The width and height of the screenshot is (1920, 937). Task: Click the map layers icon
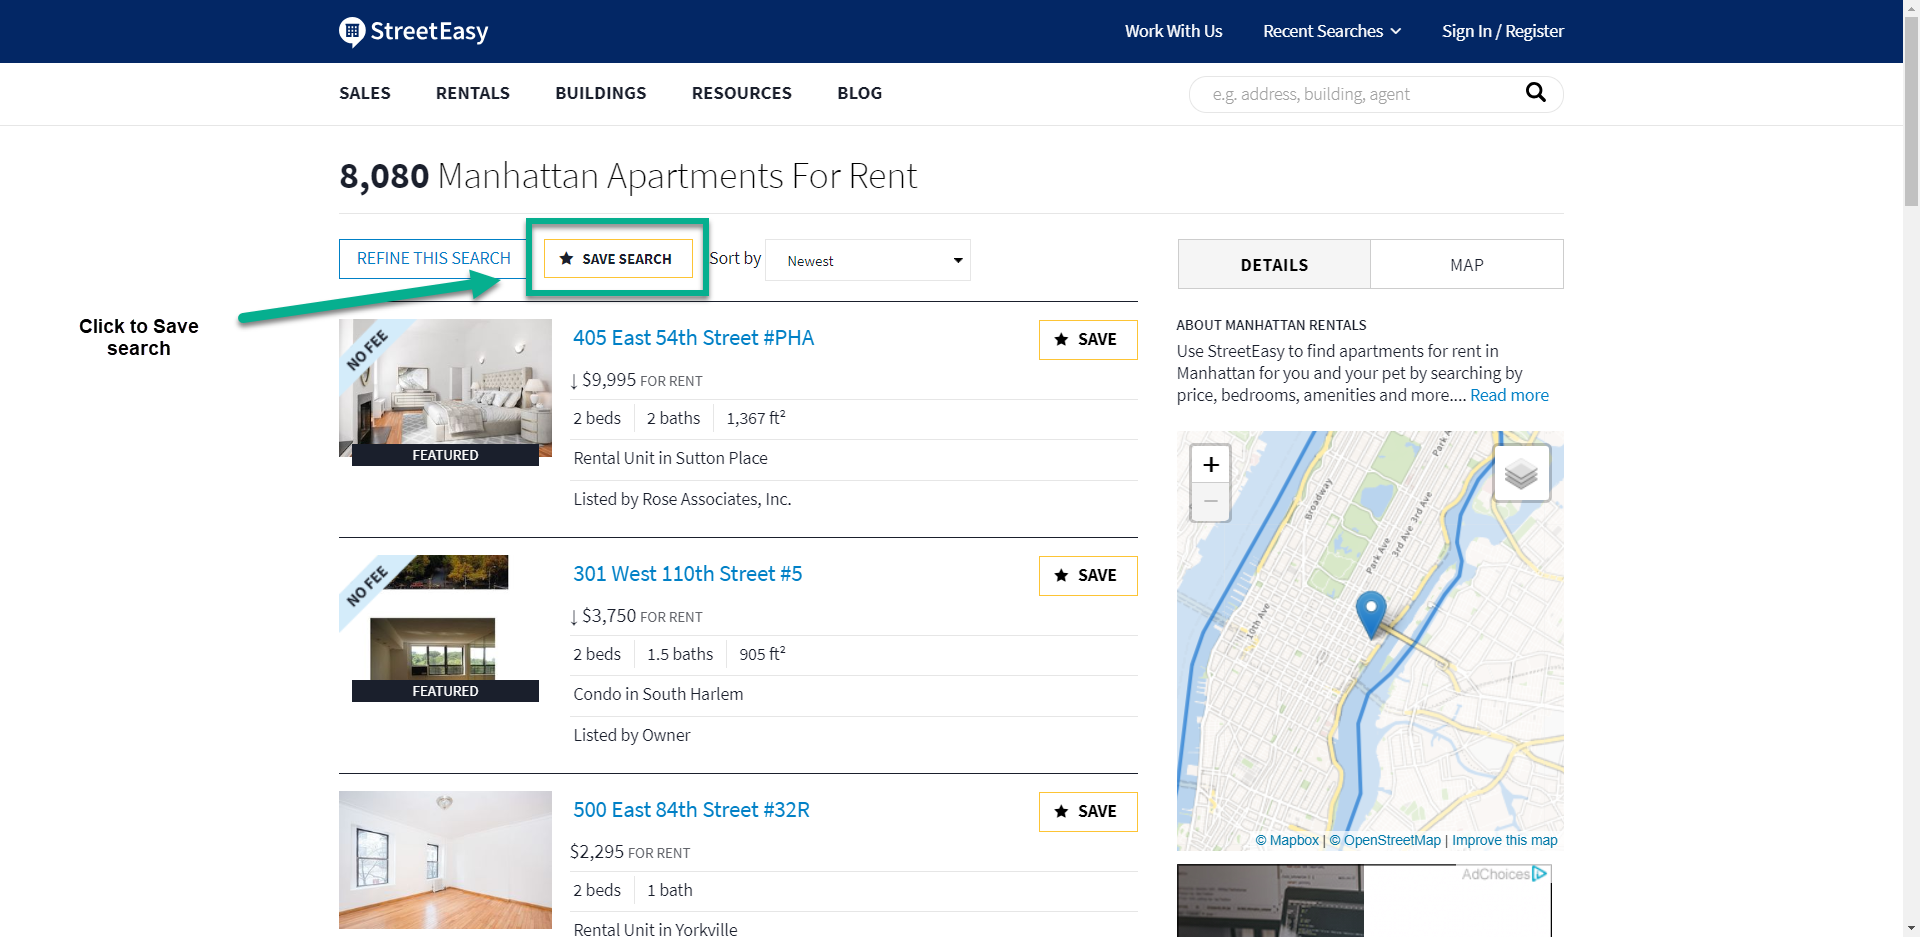point(1521,473)
